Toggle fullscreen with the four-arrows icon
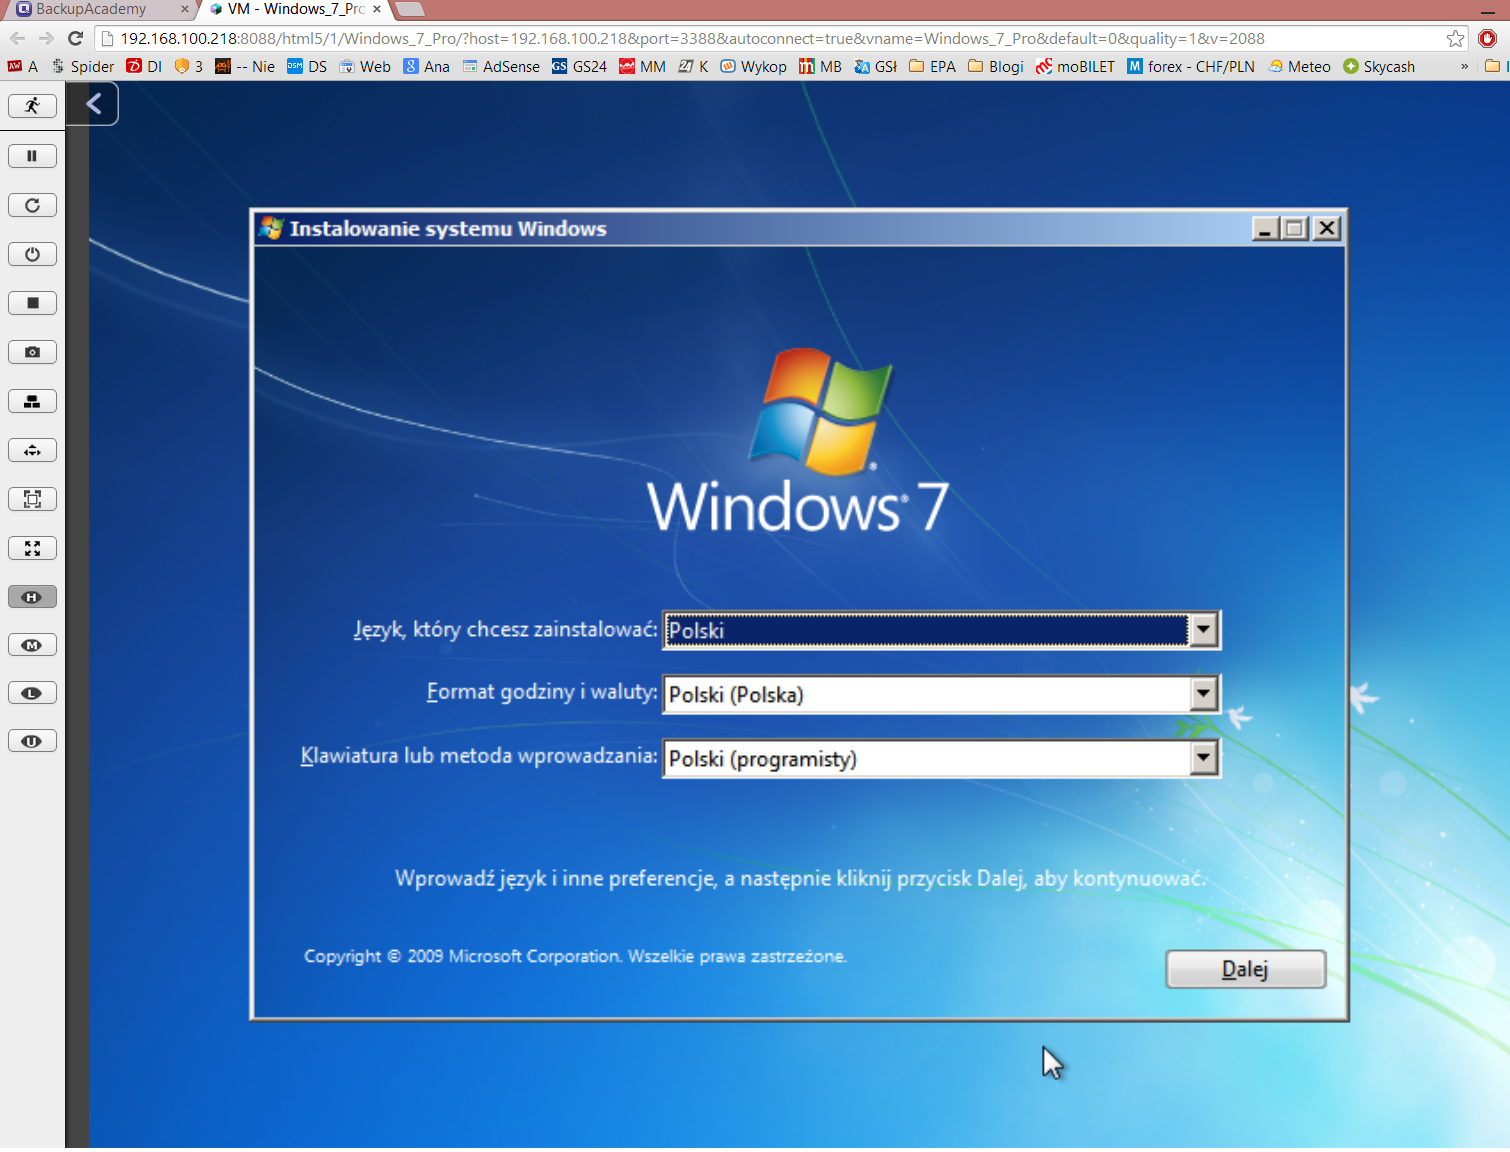The width and height of the screenshot is (1510, 1152). (32, 548)
